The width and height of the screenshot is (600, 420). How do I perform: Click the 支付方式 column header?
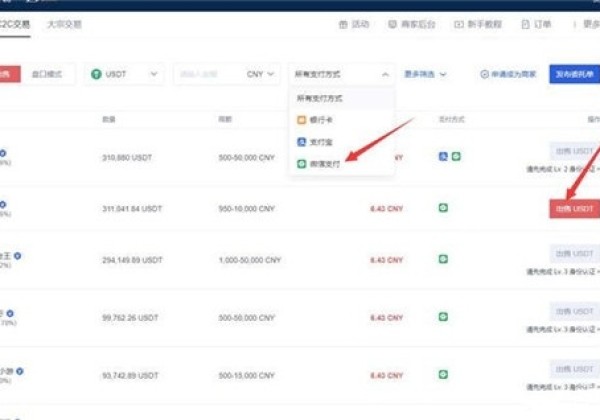click(x=452, y=119)
